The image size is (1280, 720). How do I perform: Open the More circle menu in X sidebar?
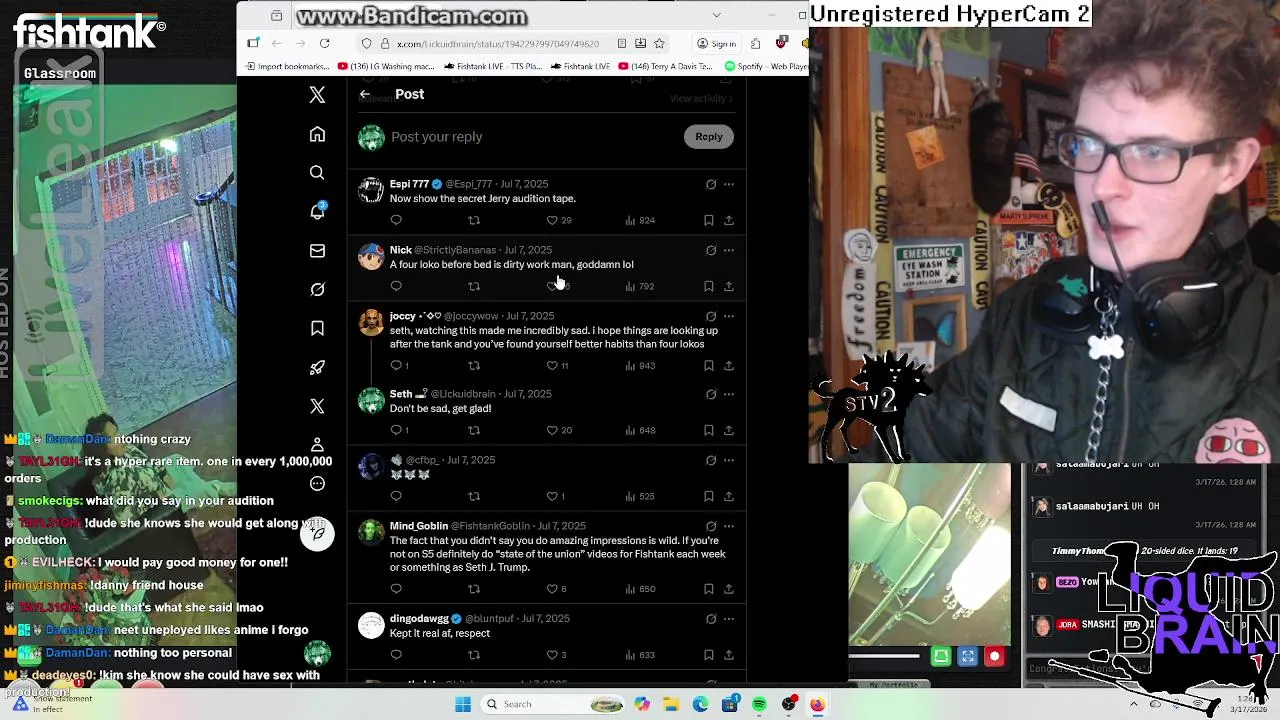tap(317, 483)
